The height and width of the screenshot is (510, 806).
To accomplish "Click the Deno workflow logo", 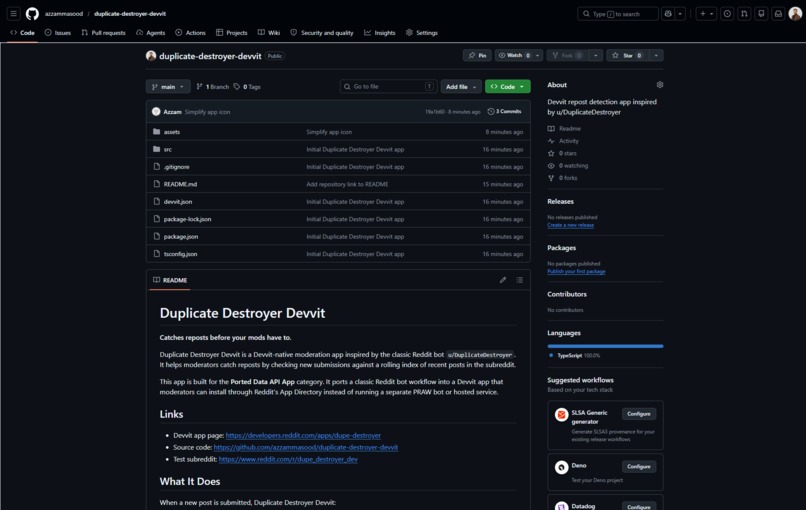I will coord(561,467).
